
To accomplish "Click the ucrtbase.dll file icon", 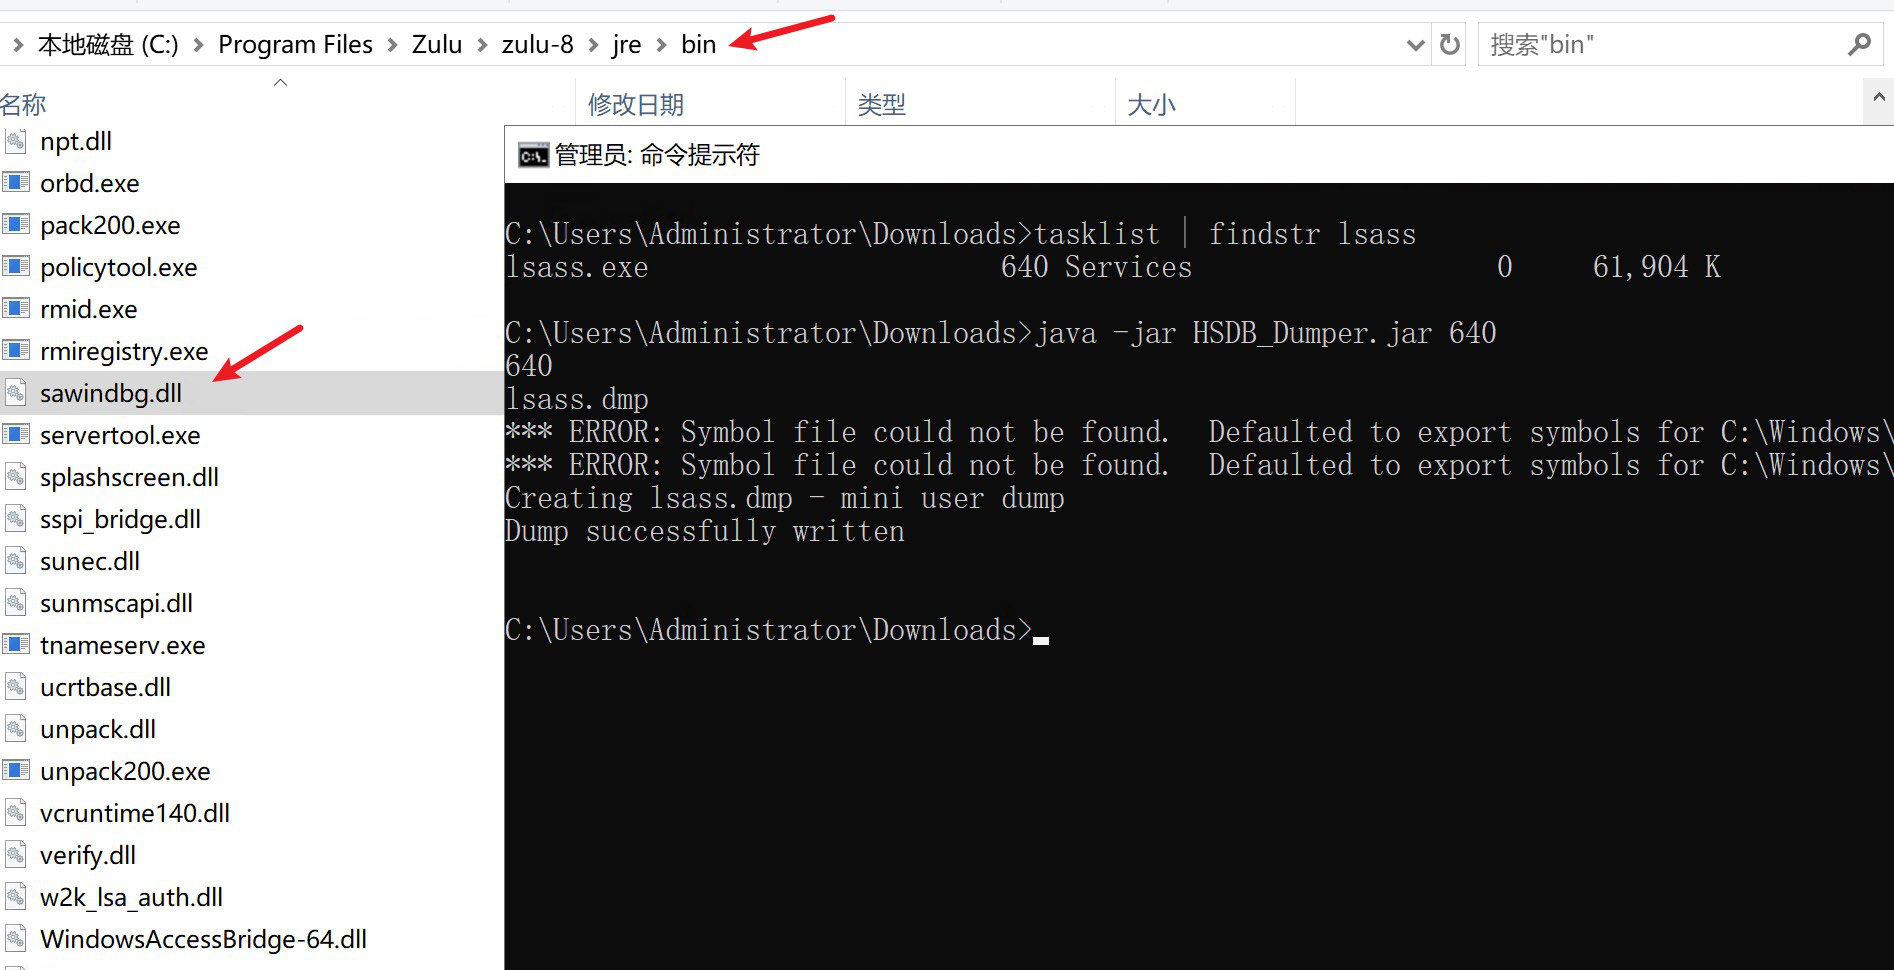I will [x=15, y=687].
